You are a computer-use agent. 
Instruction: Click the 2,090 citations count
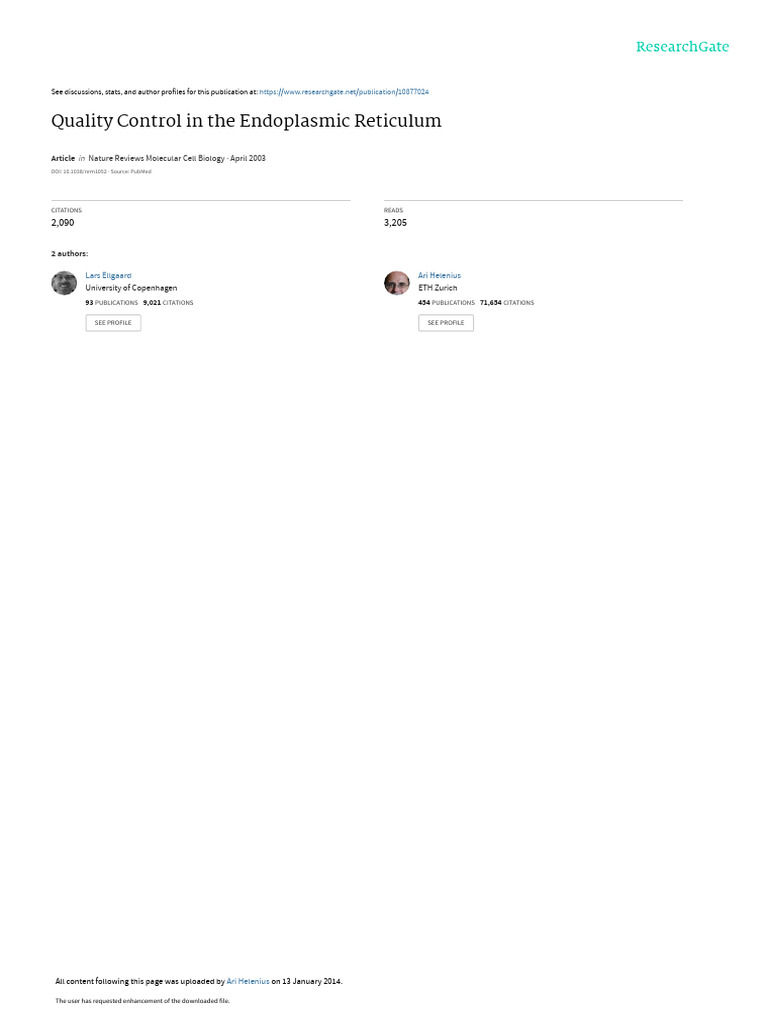(x=63, y=223)
